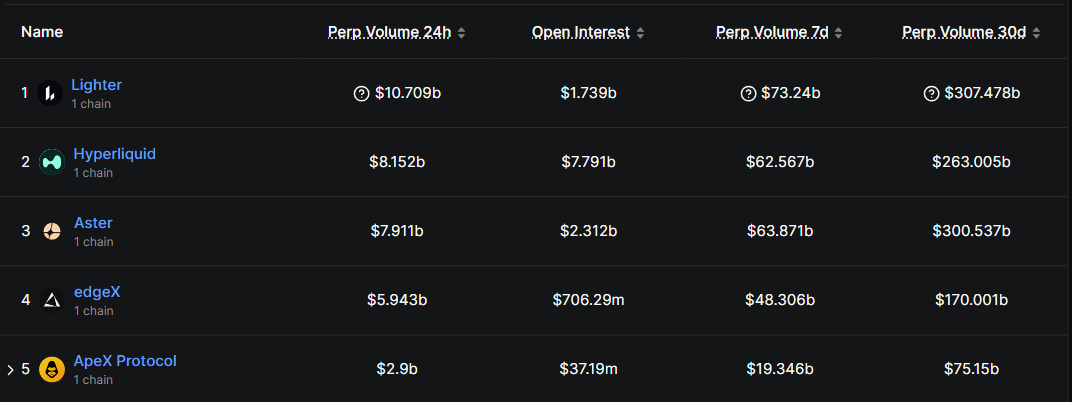
Task: Open the Hyperliquid protocol link
Action: coord(114,154)
